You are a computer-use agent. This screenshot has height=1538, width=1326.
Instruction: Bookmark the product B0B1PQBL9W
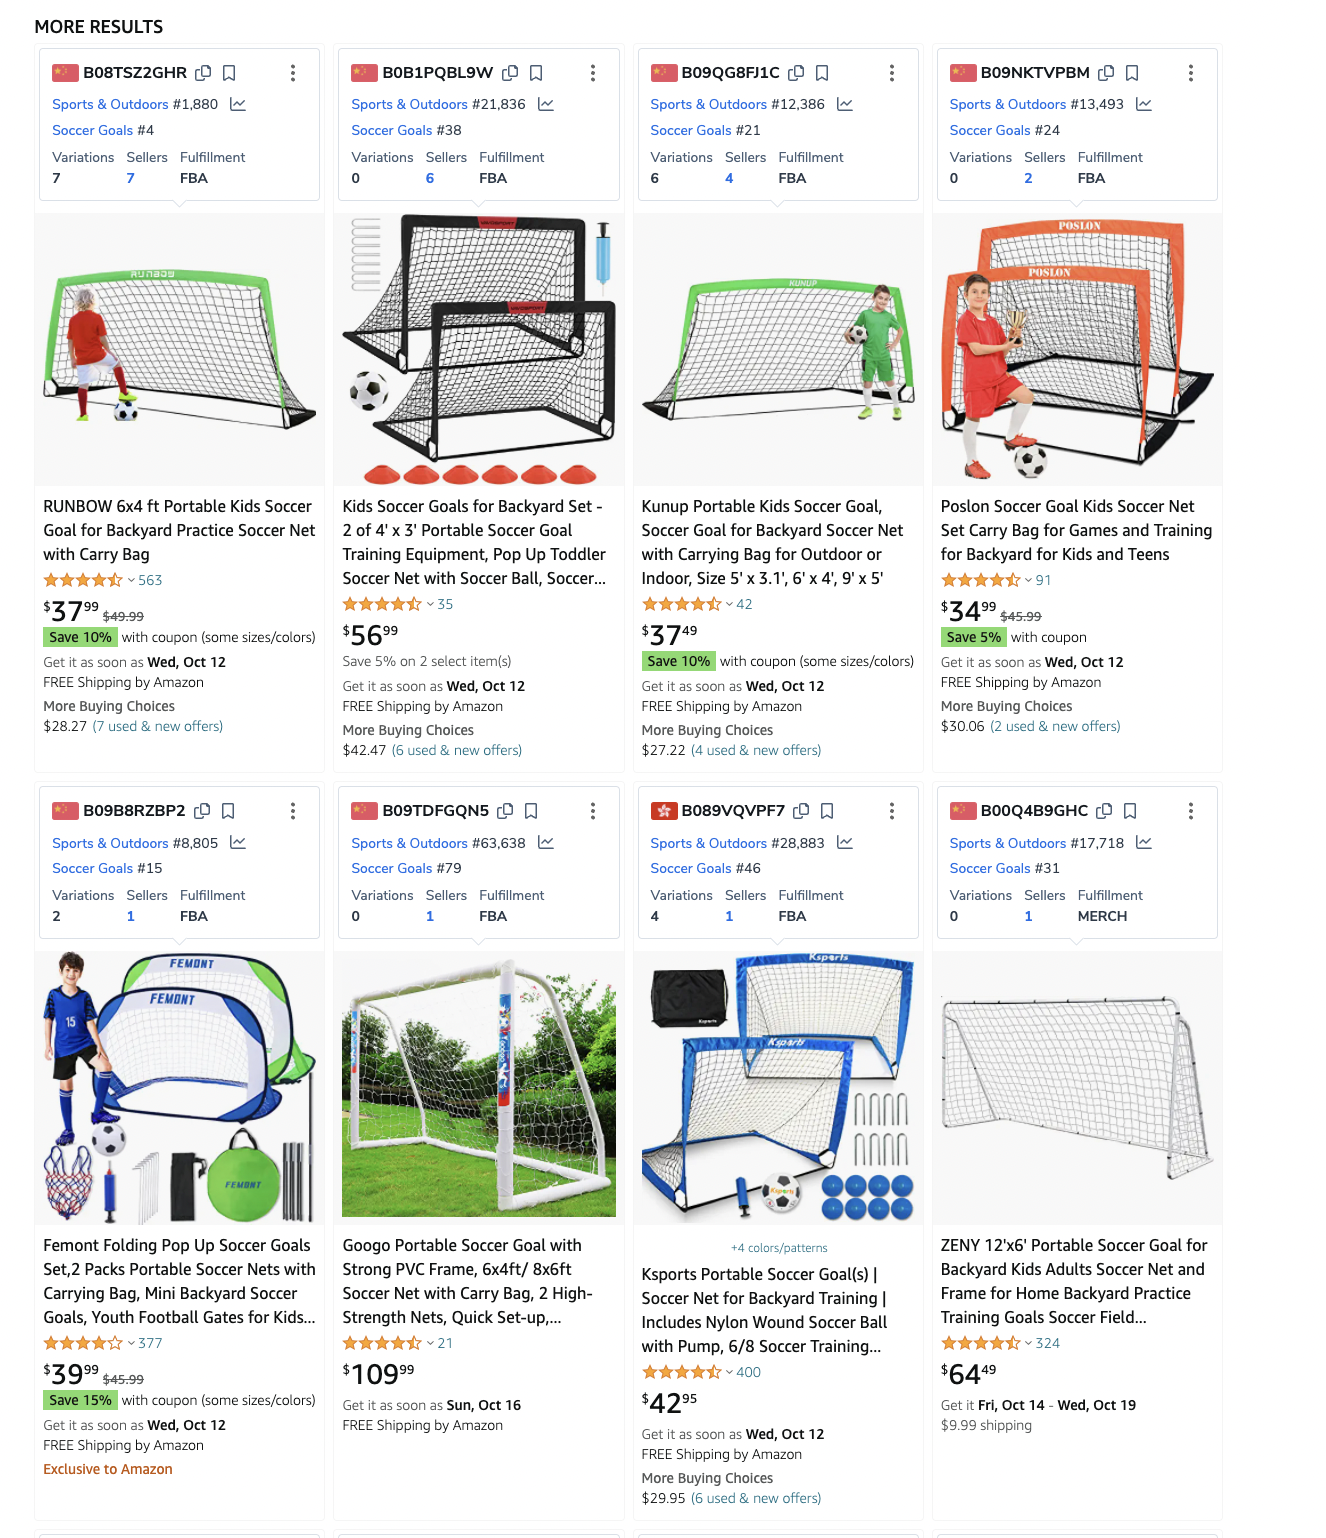(x=536, y=73)
